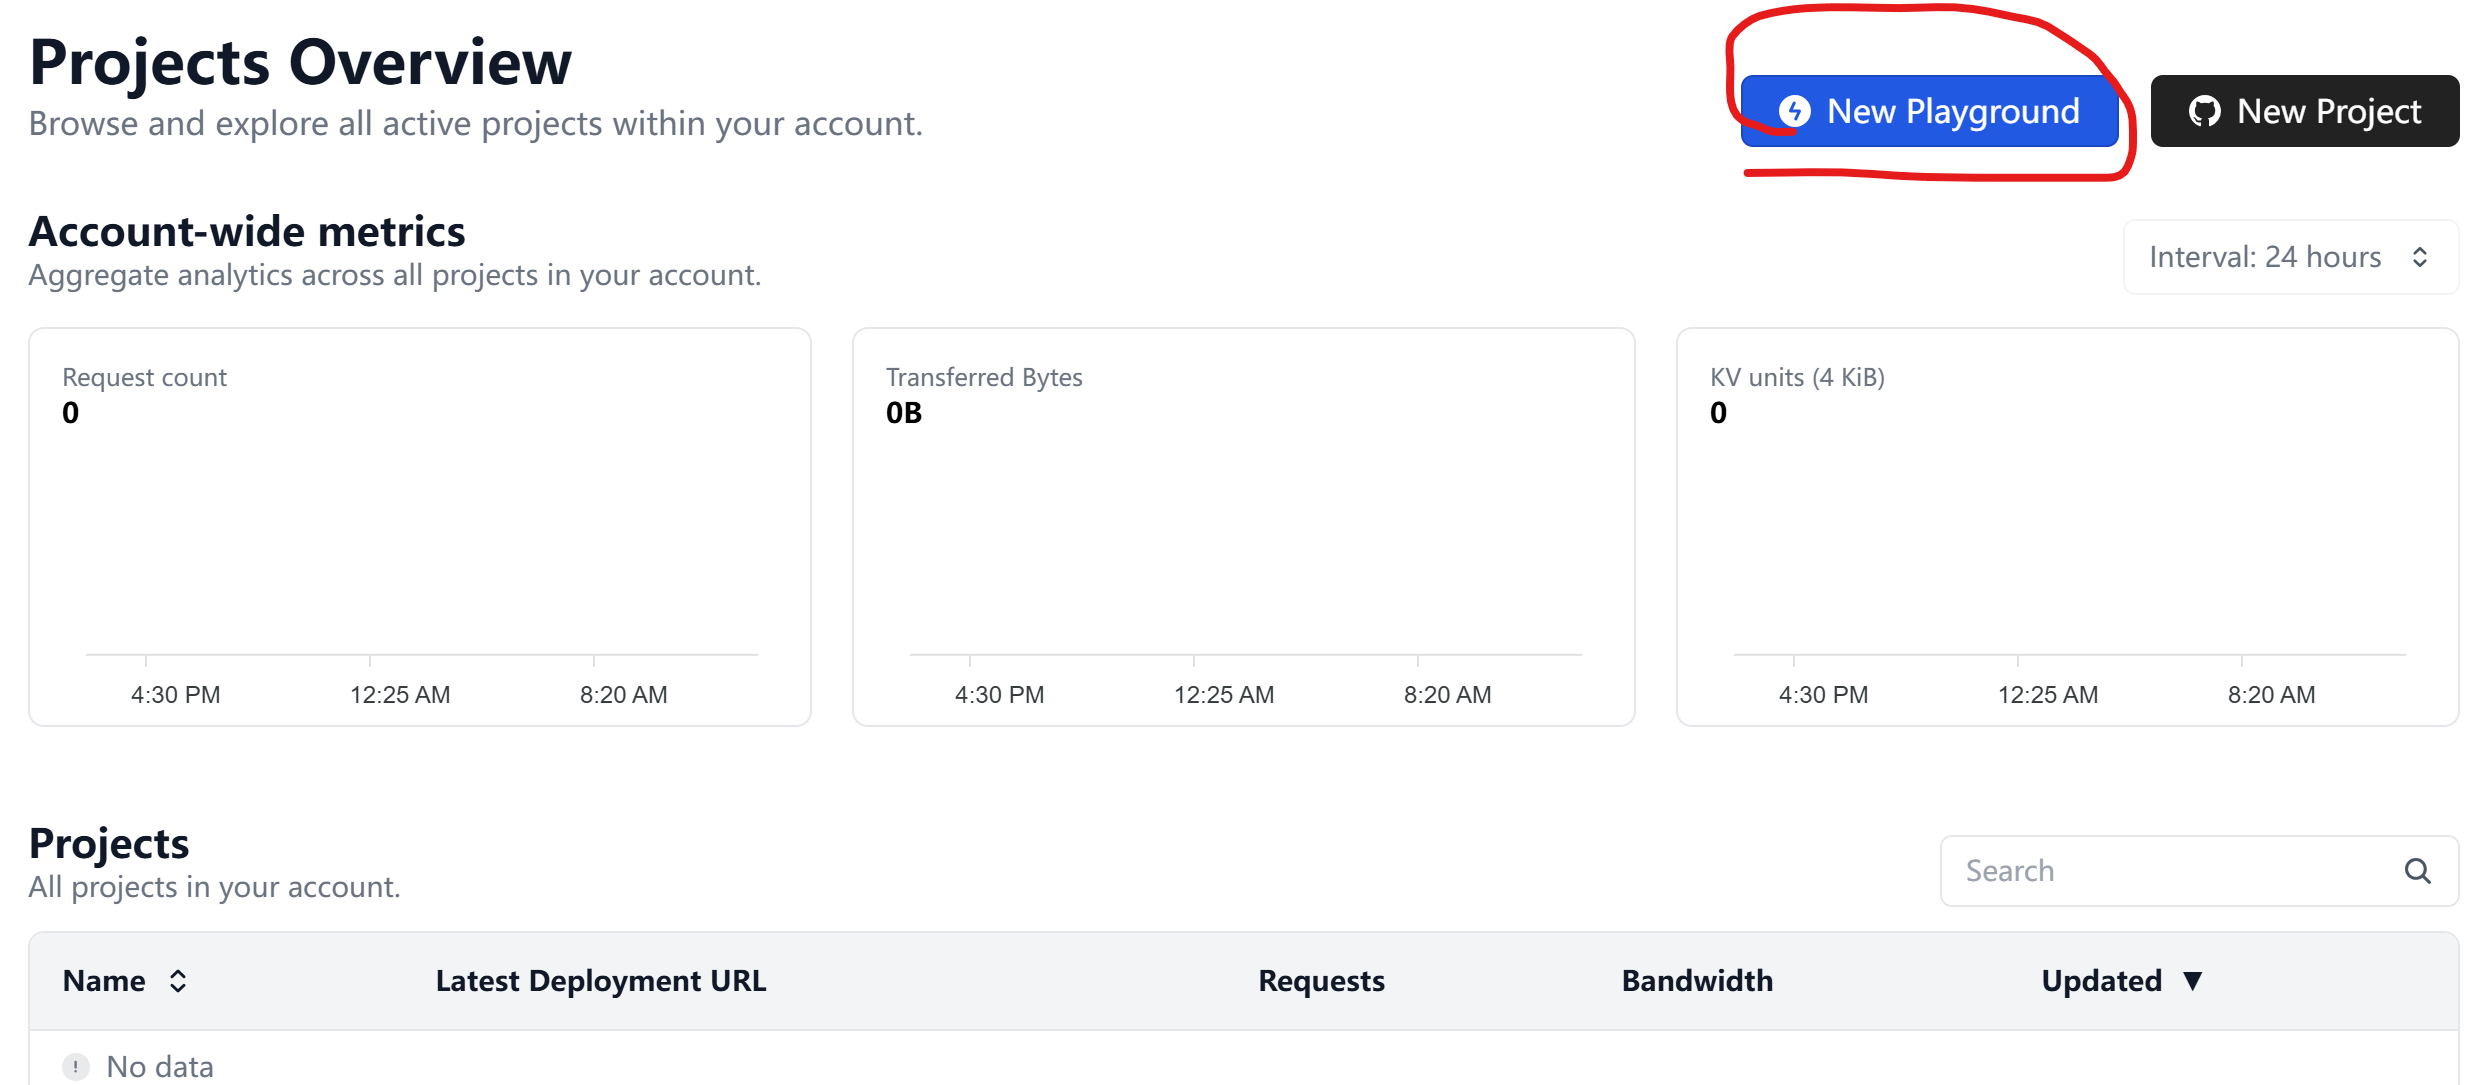Click the Projects Overview page heading
Image resolution: width=2492 pixels, height=1085 pixels.
tap(300, 62)
